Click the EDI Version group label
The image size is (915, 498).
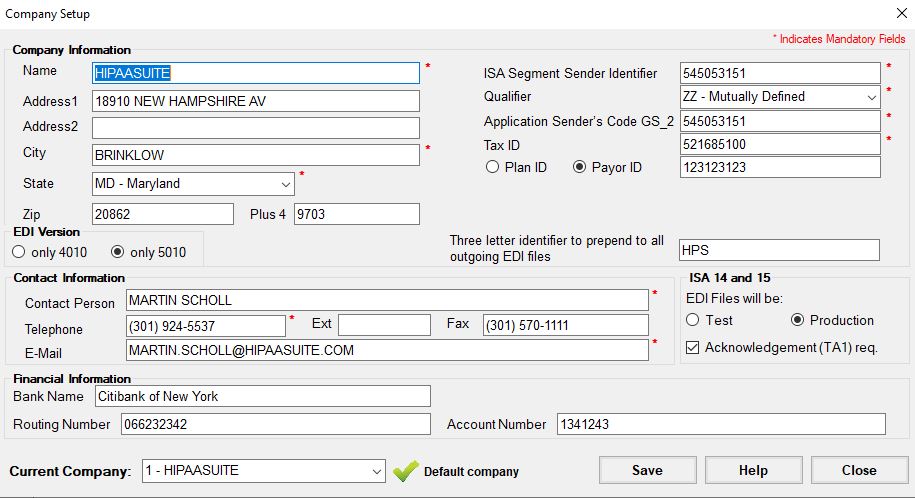pos(47,232)
